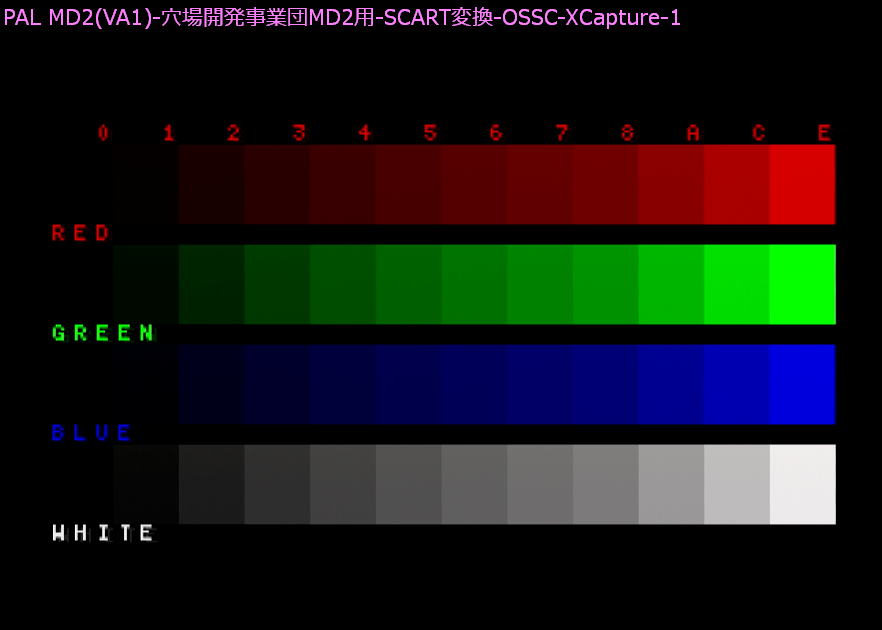
Task: Select the dark gray swatch at level 2
Action: point(212,484)
